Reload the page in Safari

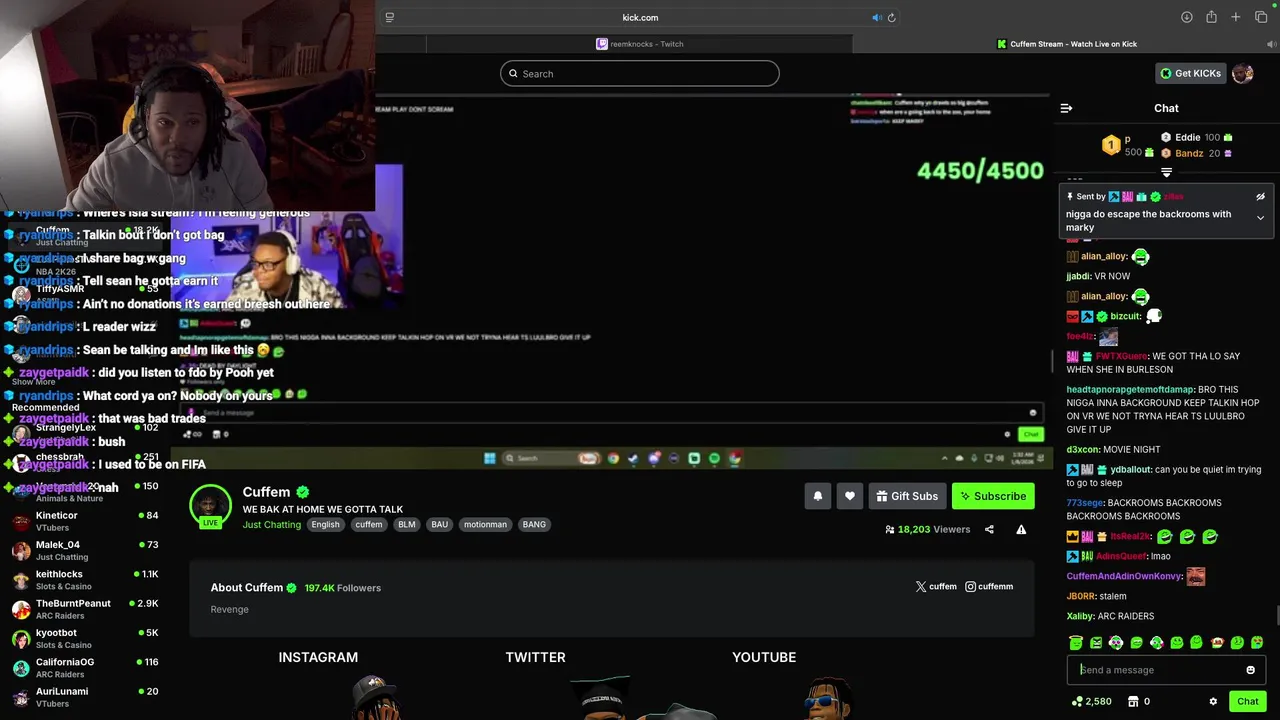[891, 17]
